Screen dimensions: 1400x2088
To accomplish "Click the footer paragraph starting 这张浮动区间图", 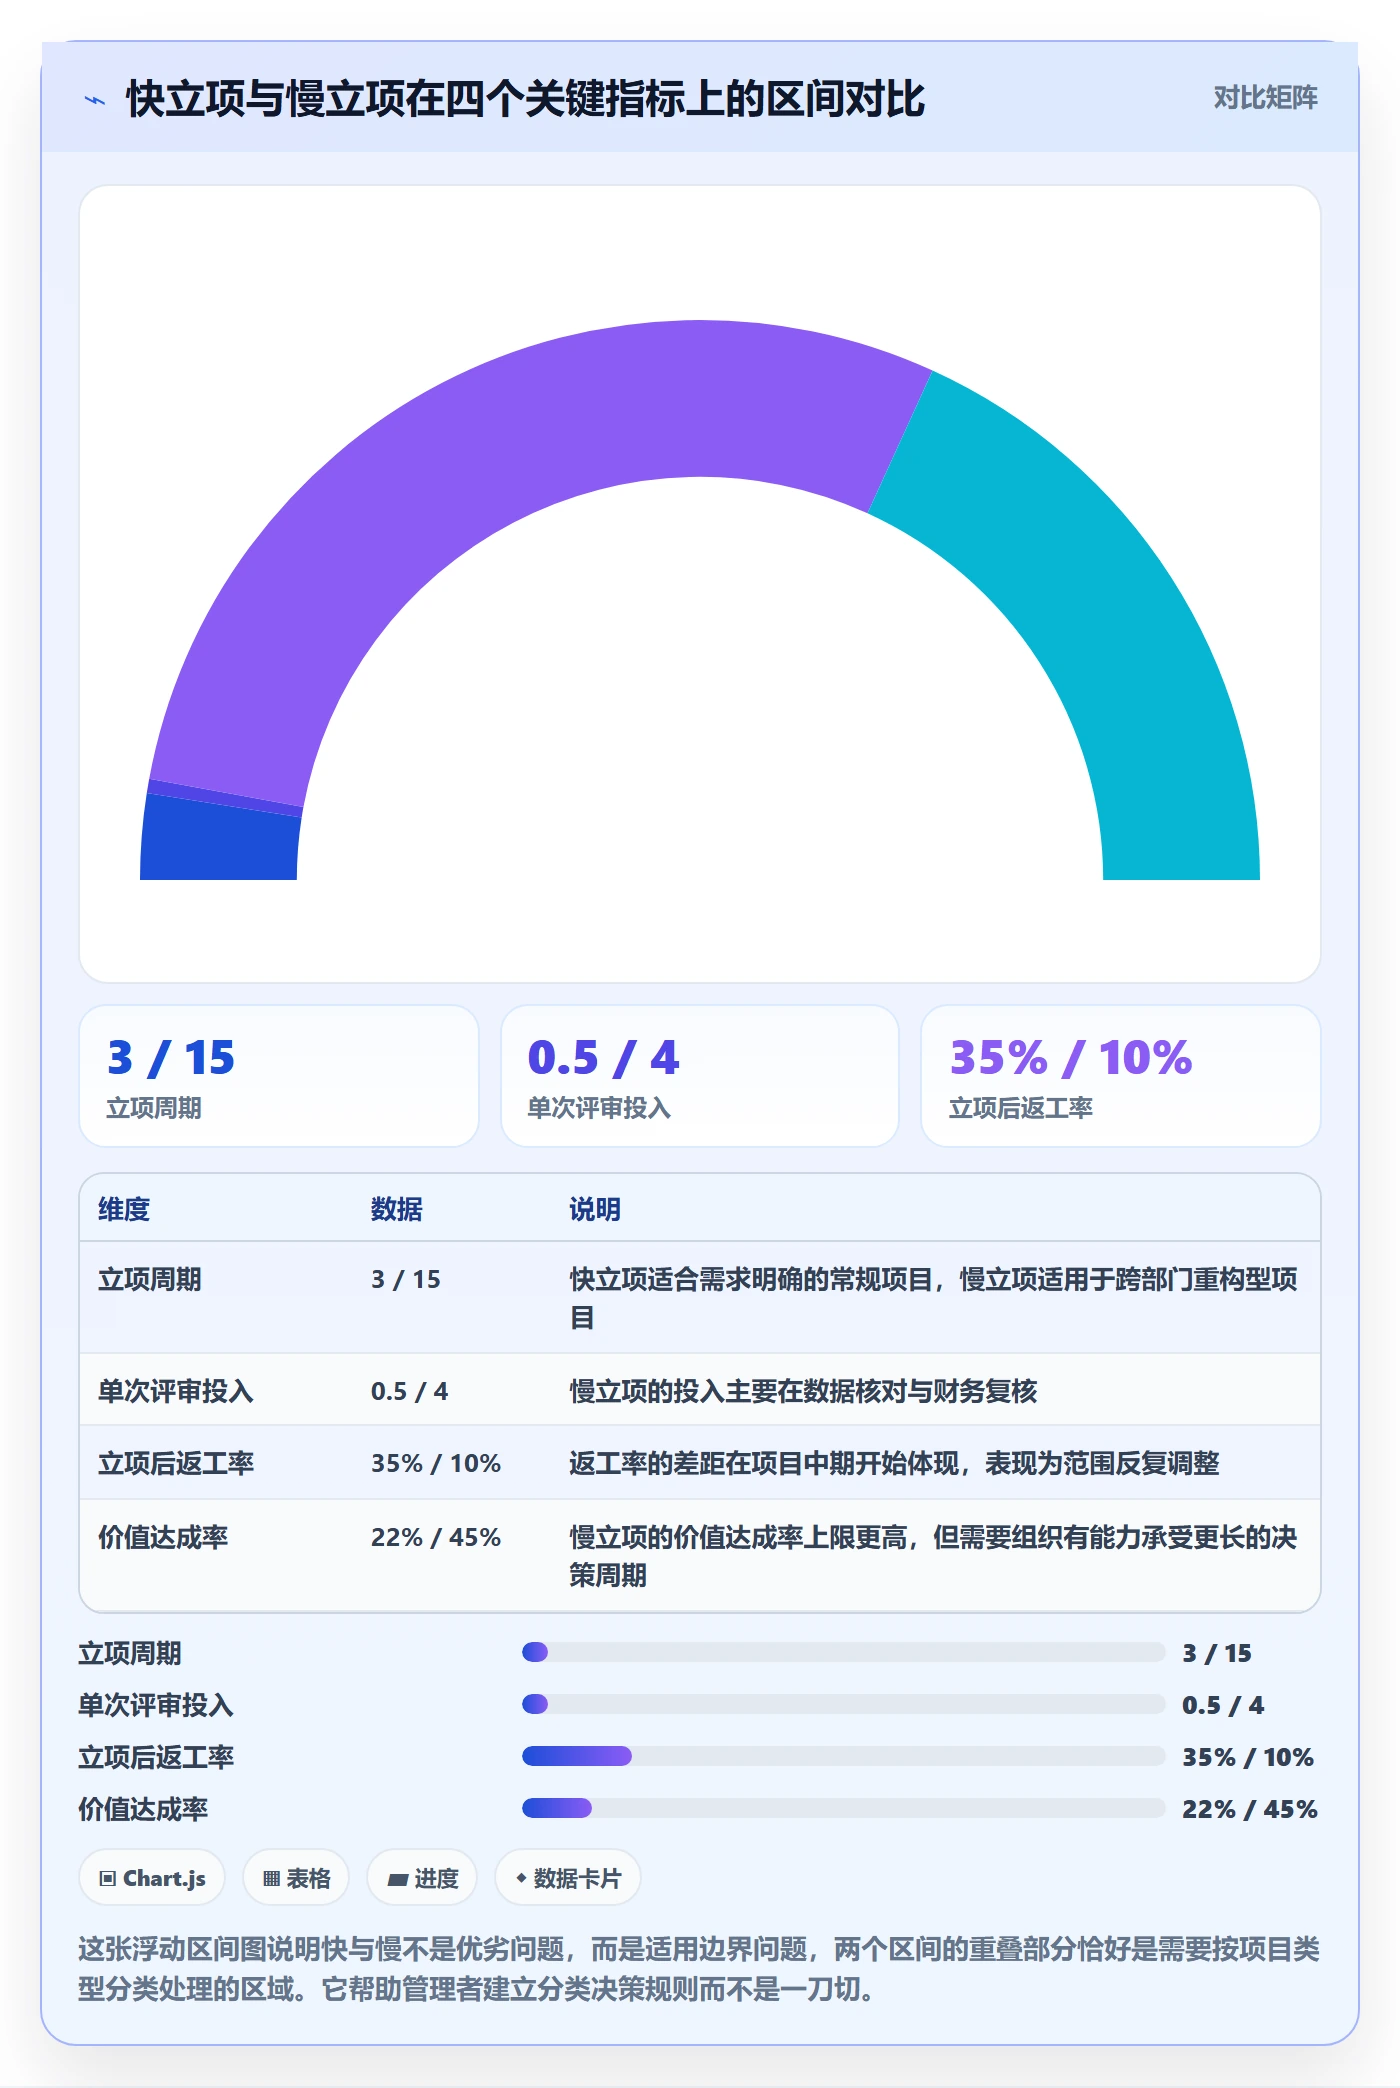I will click(x=699, y=1968).
